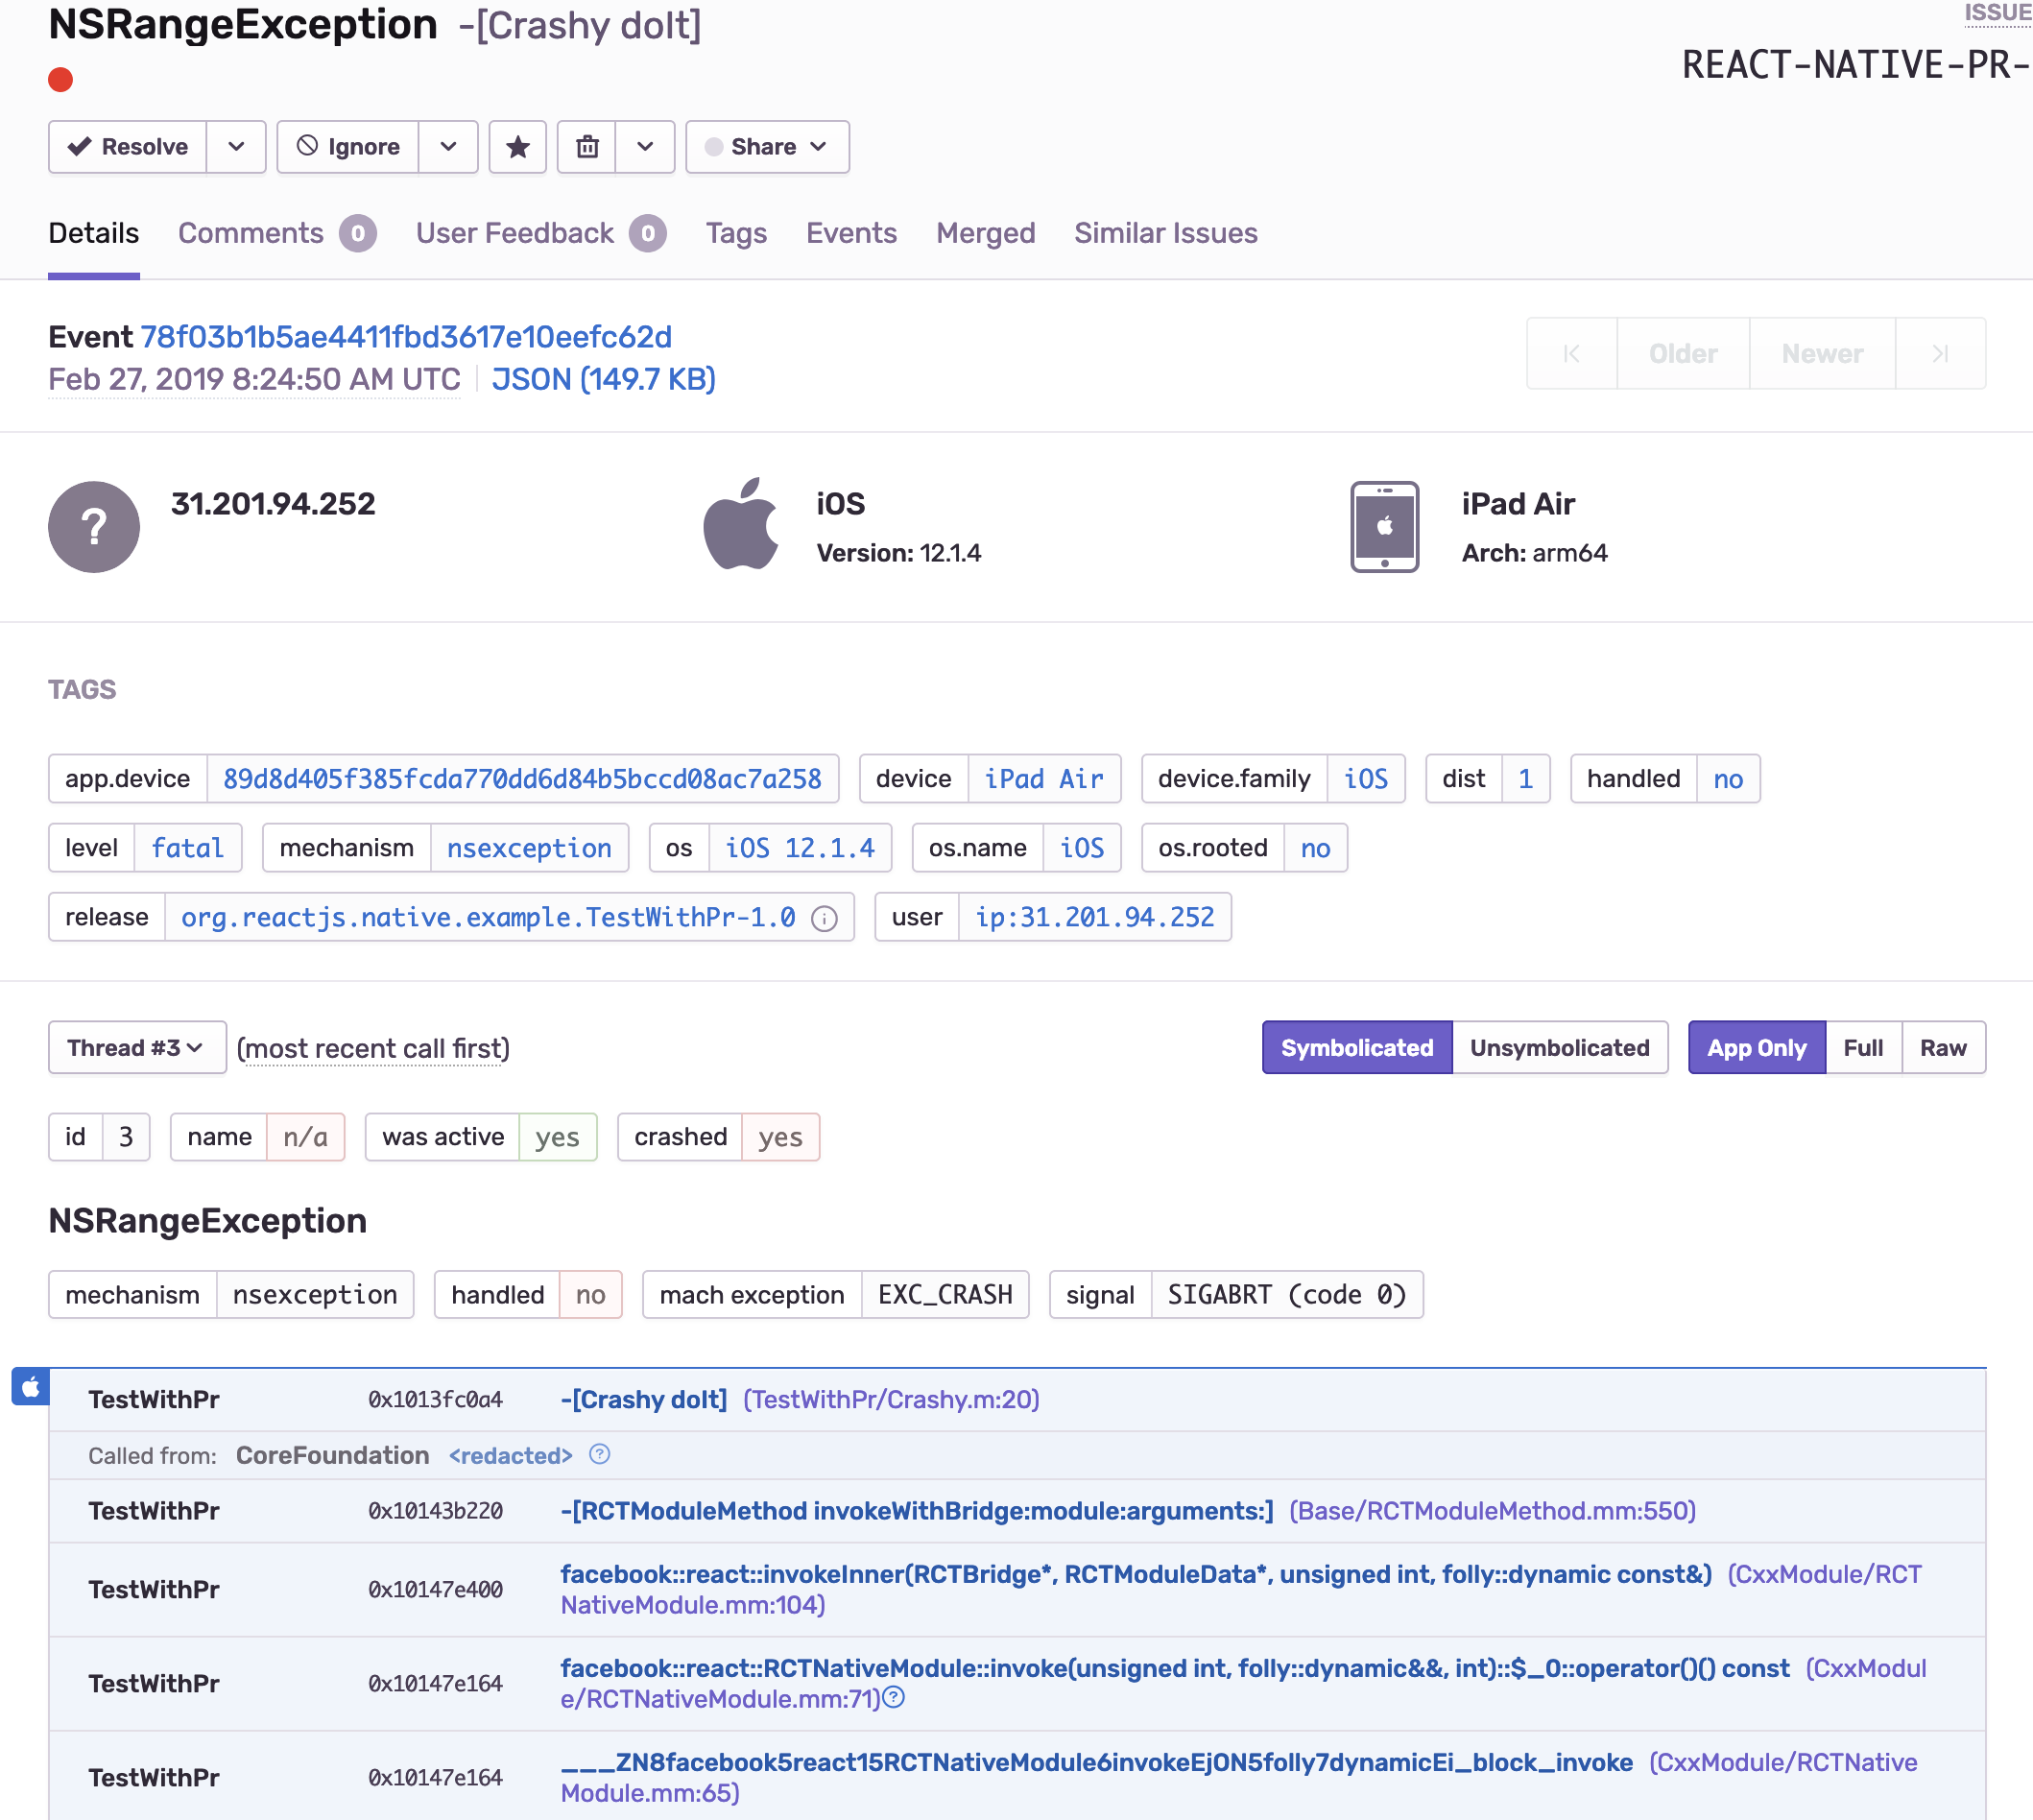The image size is (2033, 1820).
Task: Bookmark the issue with the star icon
Action: point(518,147)
